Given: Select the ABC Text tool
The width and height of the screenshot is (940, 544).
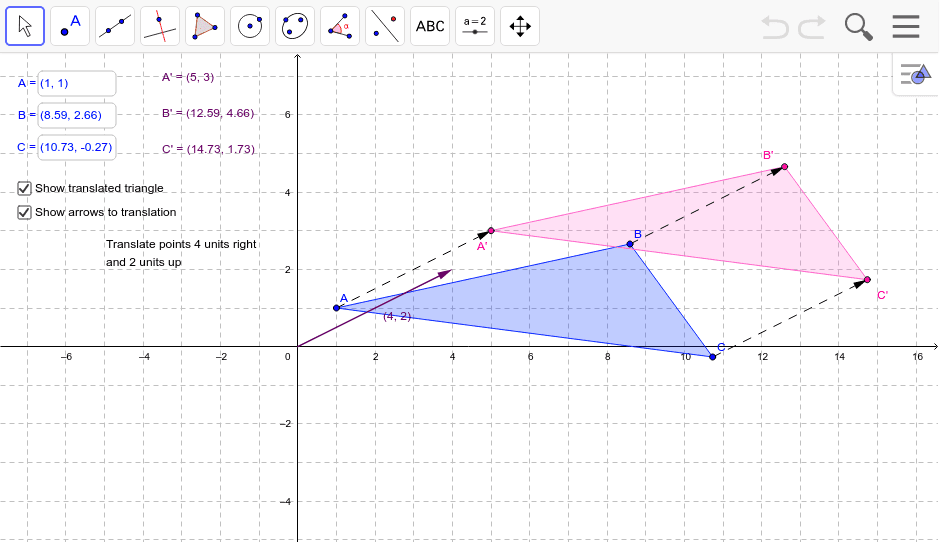Looking at the screenshot, I should tap(430, 26).
